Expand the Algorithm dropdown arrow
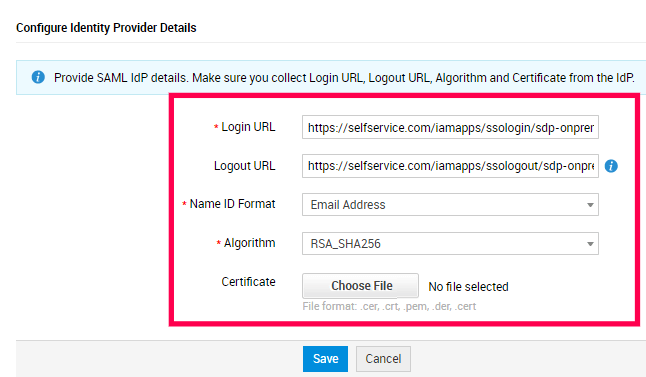 pos(590,244)
